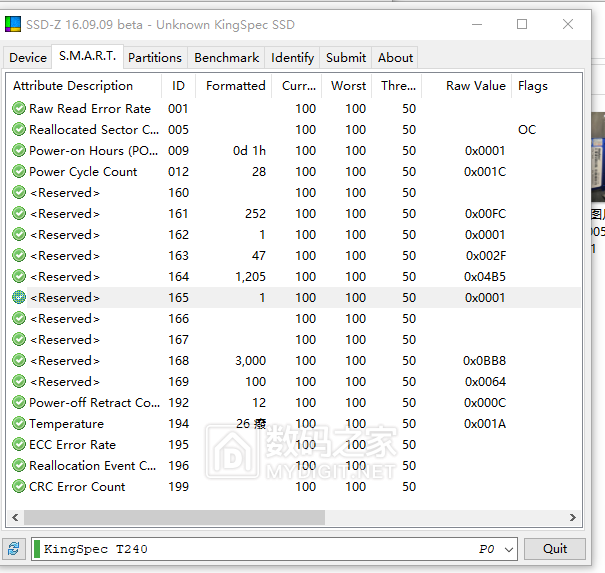Open the Benchmark tab

pos(226,57)
